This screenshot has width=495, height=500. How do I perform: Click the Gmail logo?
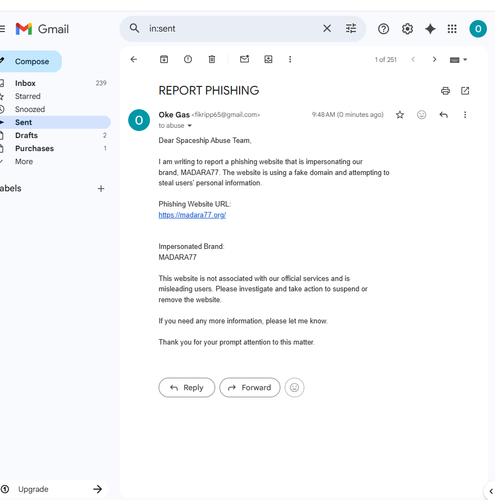coord(42,29)
